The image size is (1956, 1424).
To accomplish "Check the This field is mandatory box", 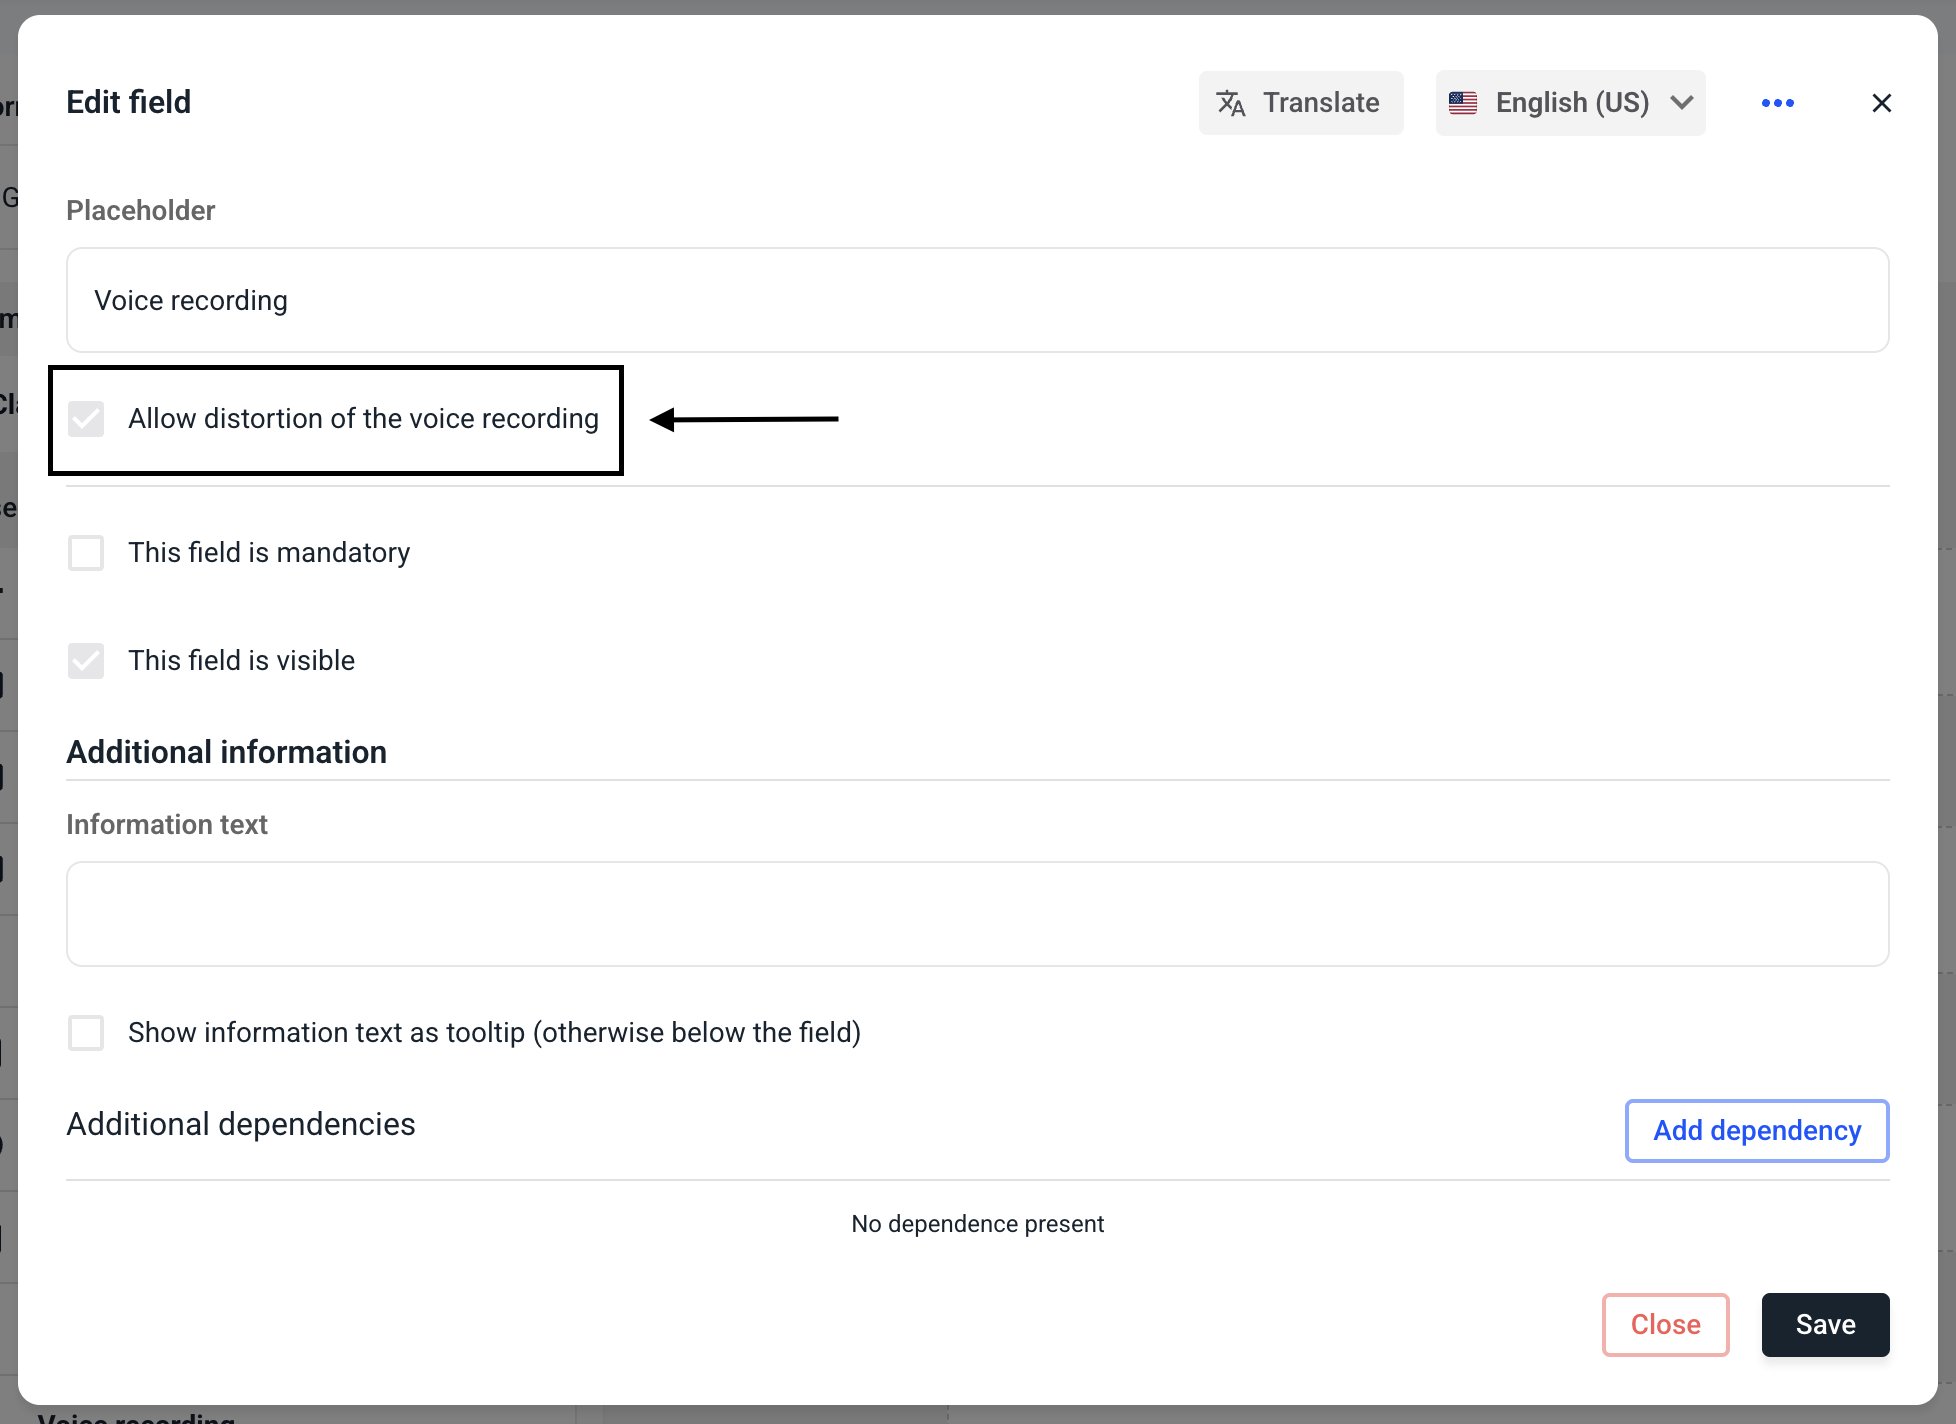I will point(86,553).
